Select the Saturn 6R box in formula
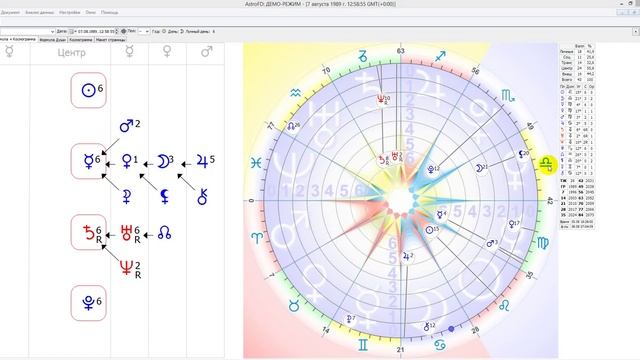The height and width of the screenshot is (360, 640). point(89,233)
